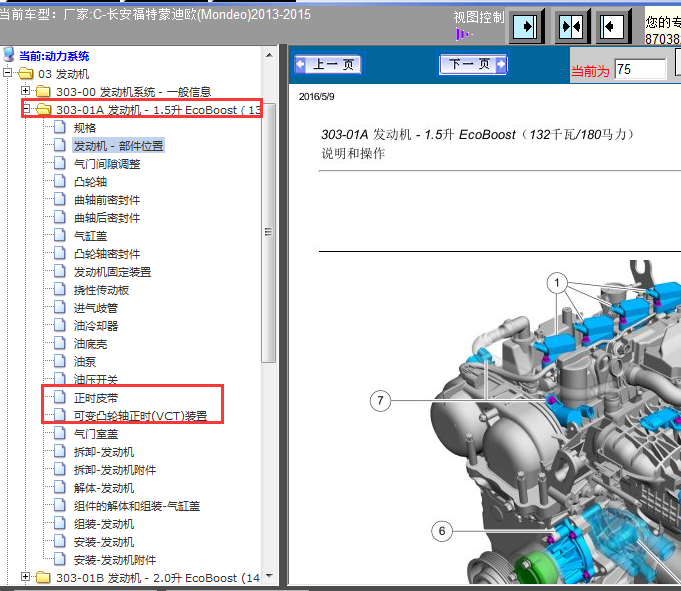Go to previous page with 上一页
The width and height of the screenshot is (681, 591).
click(328, 65)
